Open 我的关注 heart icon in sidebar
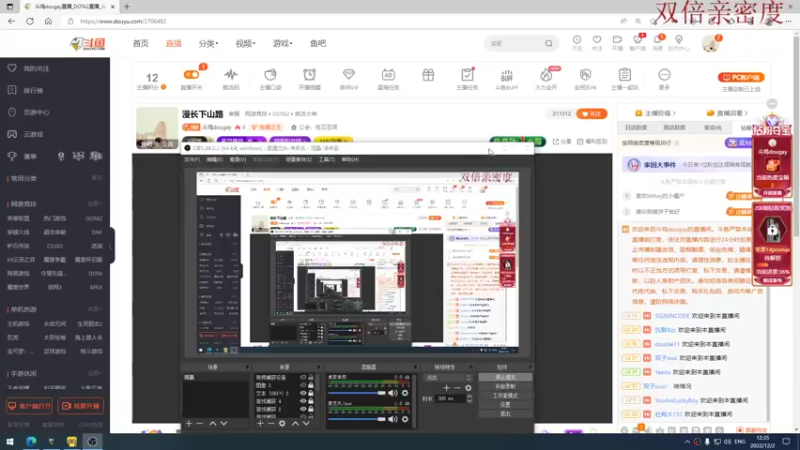 pyautogui.click(x=12, y=68)
